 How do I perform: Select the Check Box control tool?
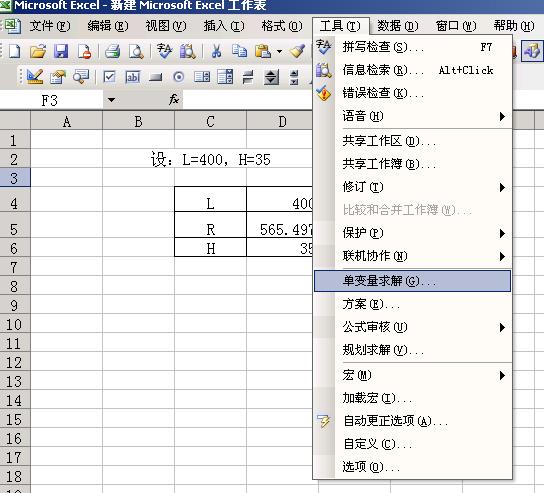pos(109,77)
